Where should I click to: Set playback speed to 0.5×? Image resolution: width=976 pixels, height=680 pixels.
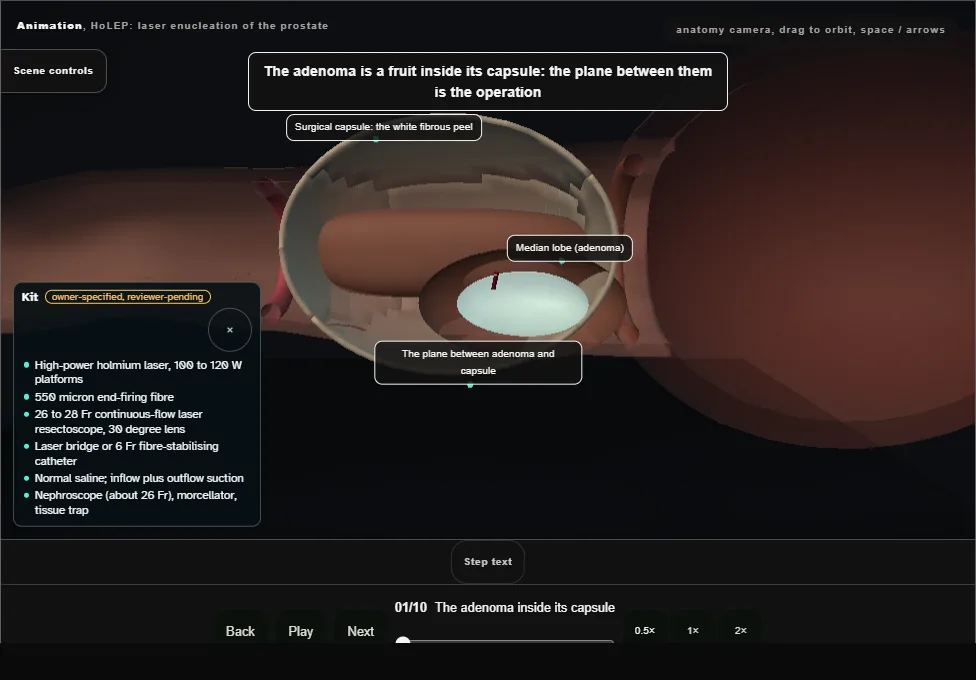pyautogui.click(x=645, y=630)
